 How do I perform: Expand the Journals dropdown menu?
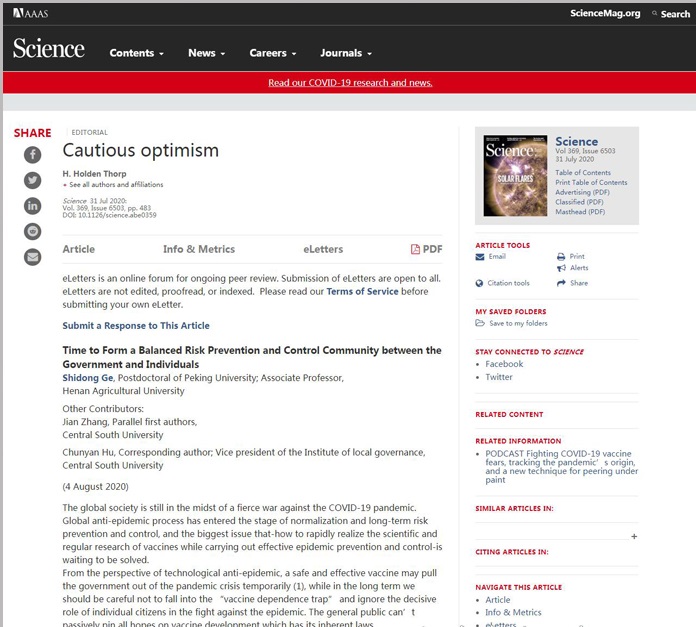click(346, 53)
